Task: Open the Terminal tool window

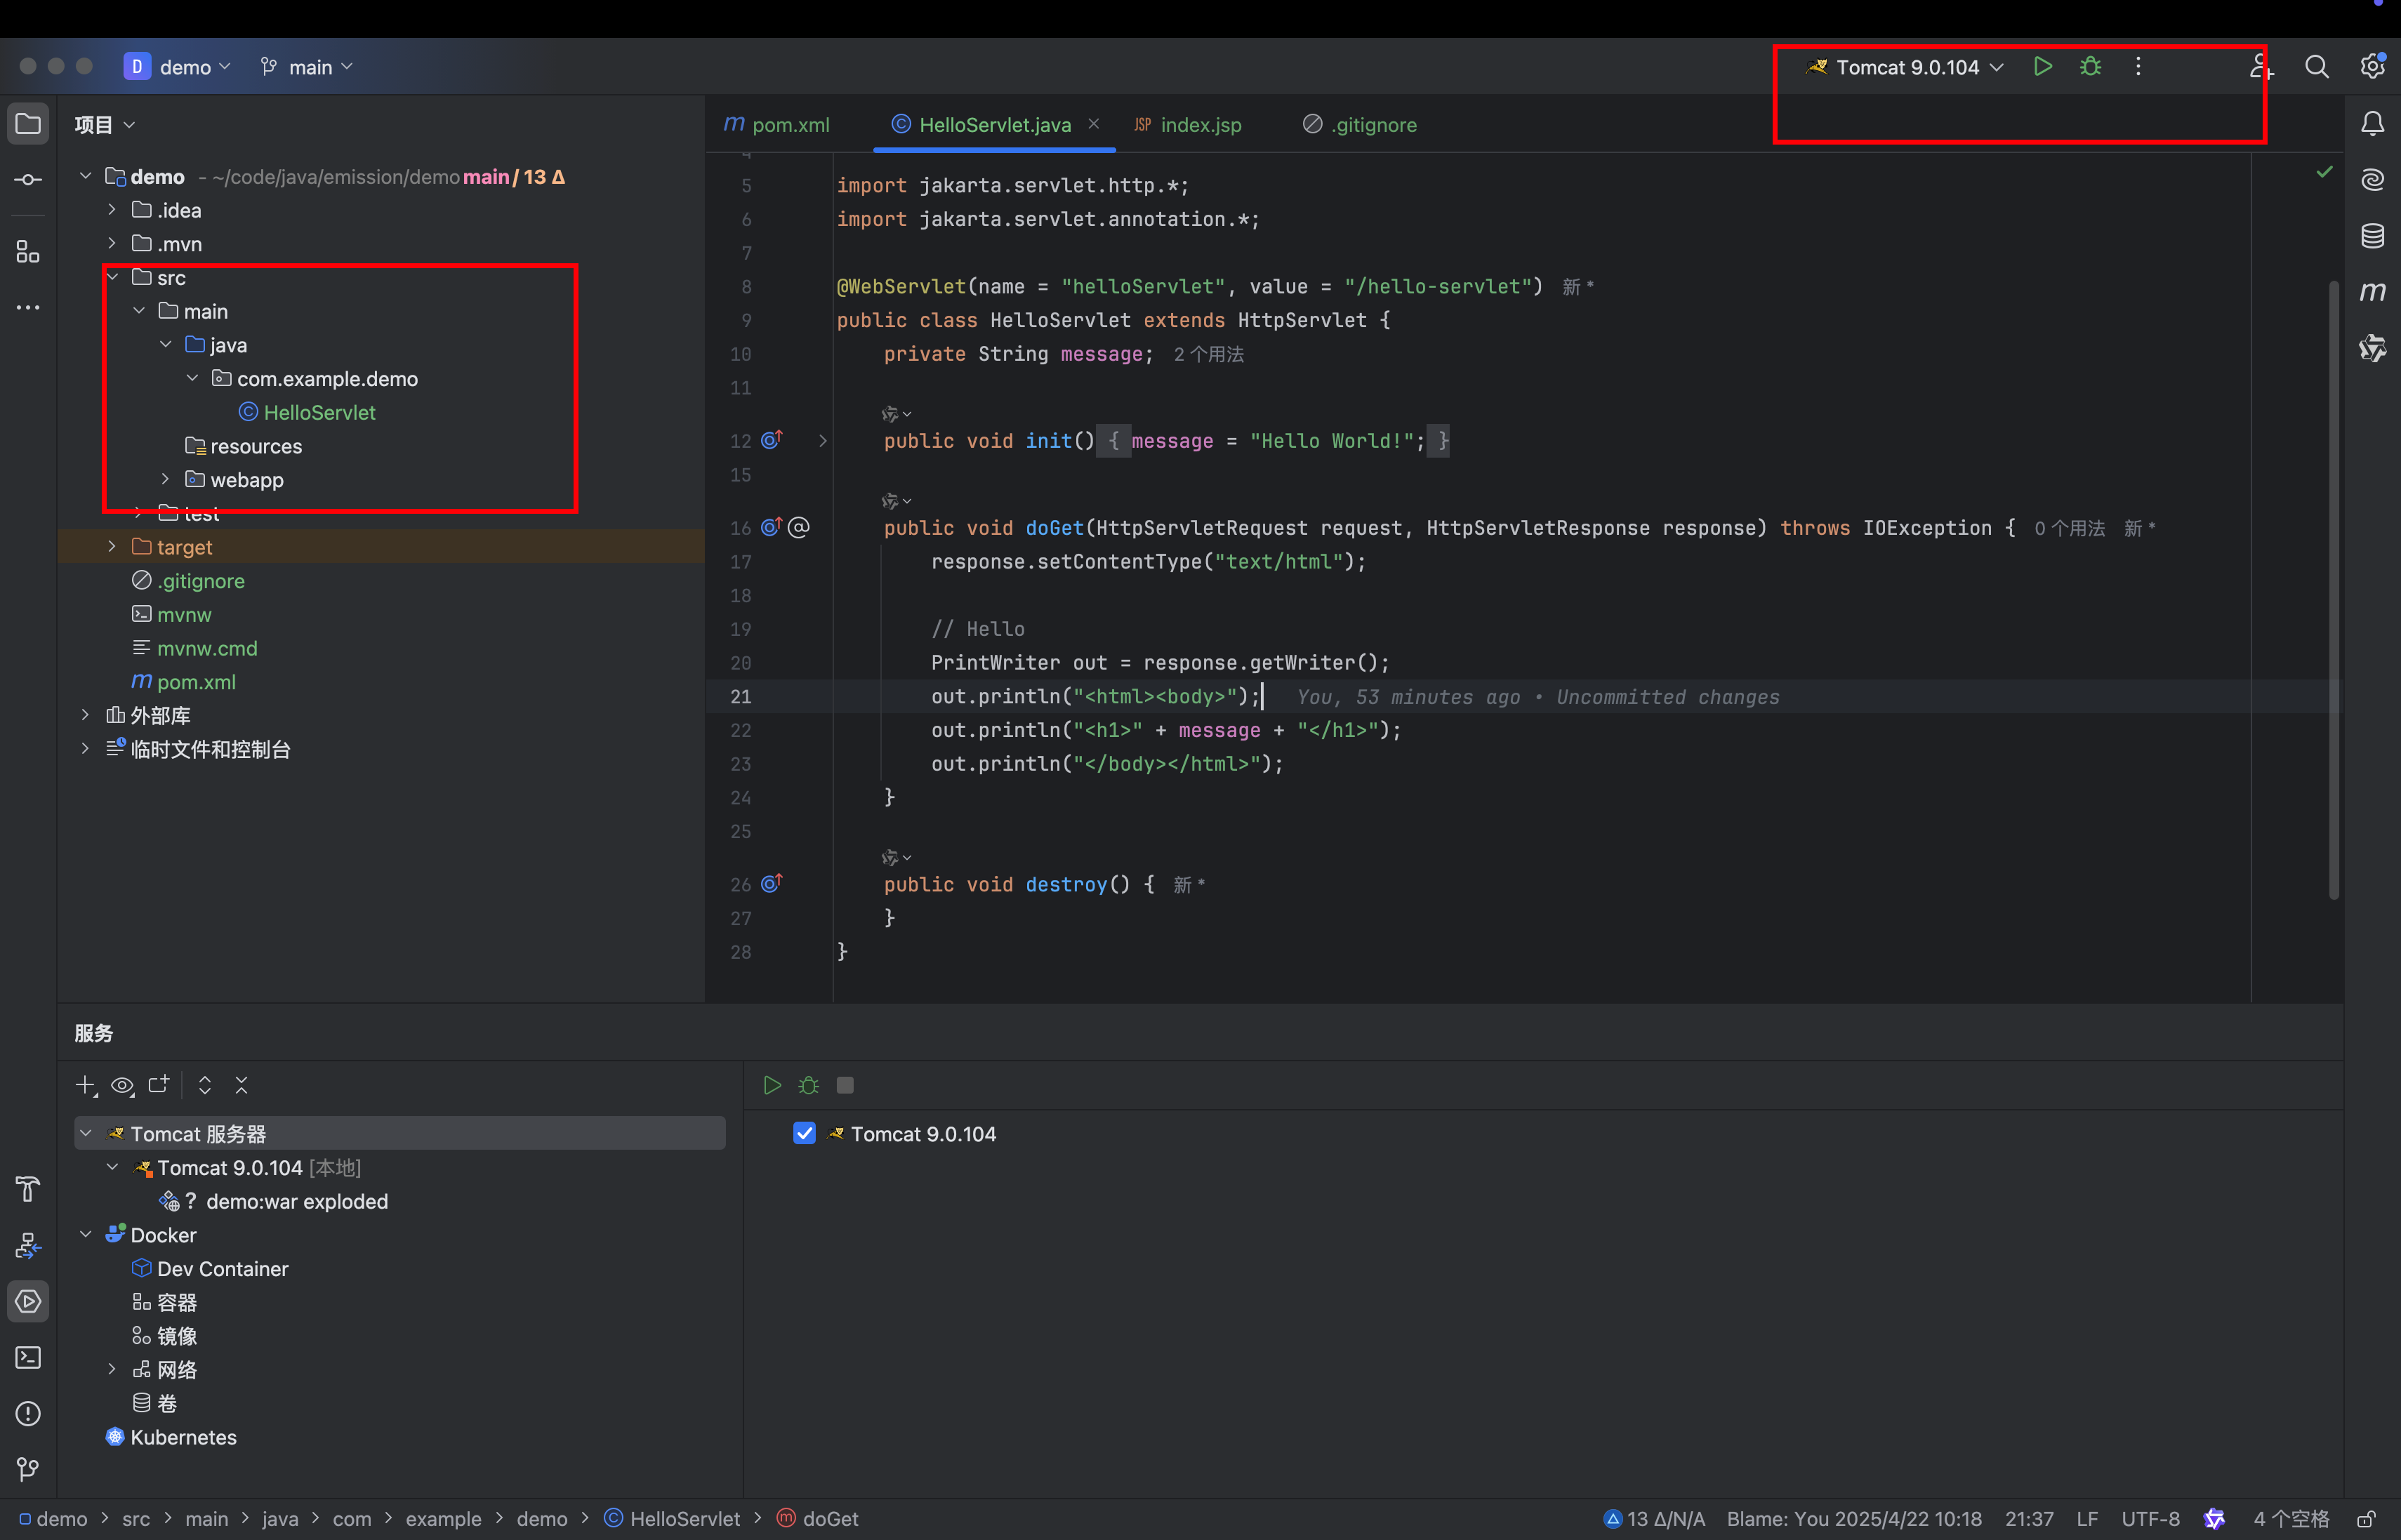Action: click(28, 1357)
